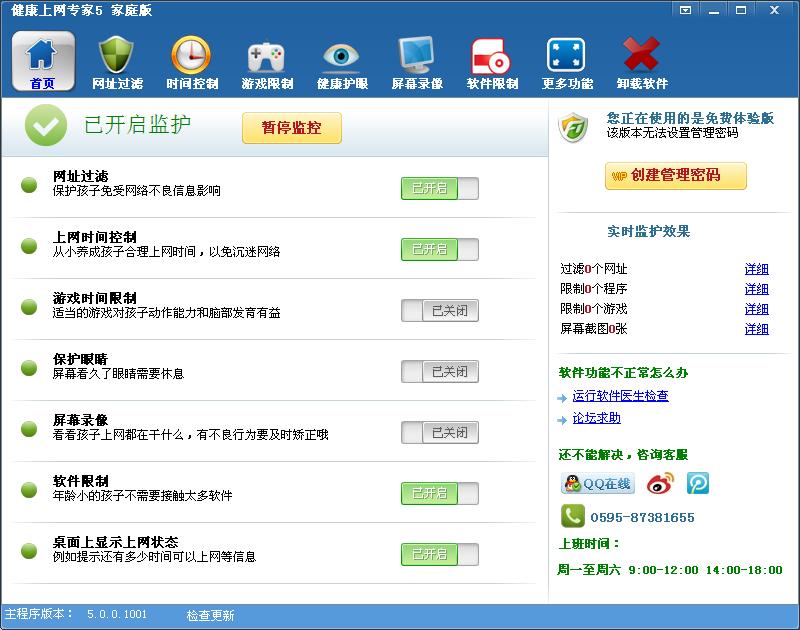This screenshot has height=630, width=800.
Task: Click 屏幕看久了眼睛需要休息 description
Action: (118, 374)
